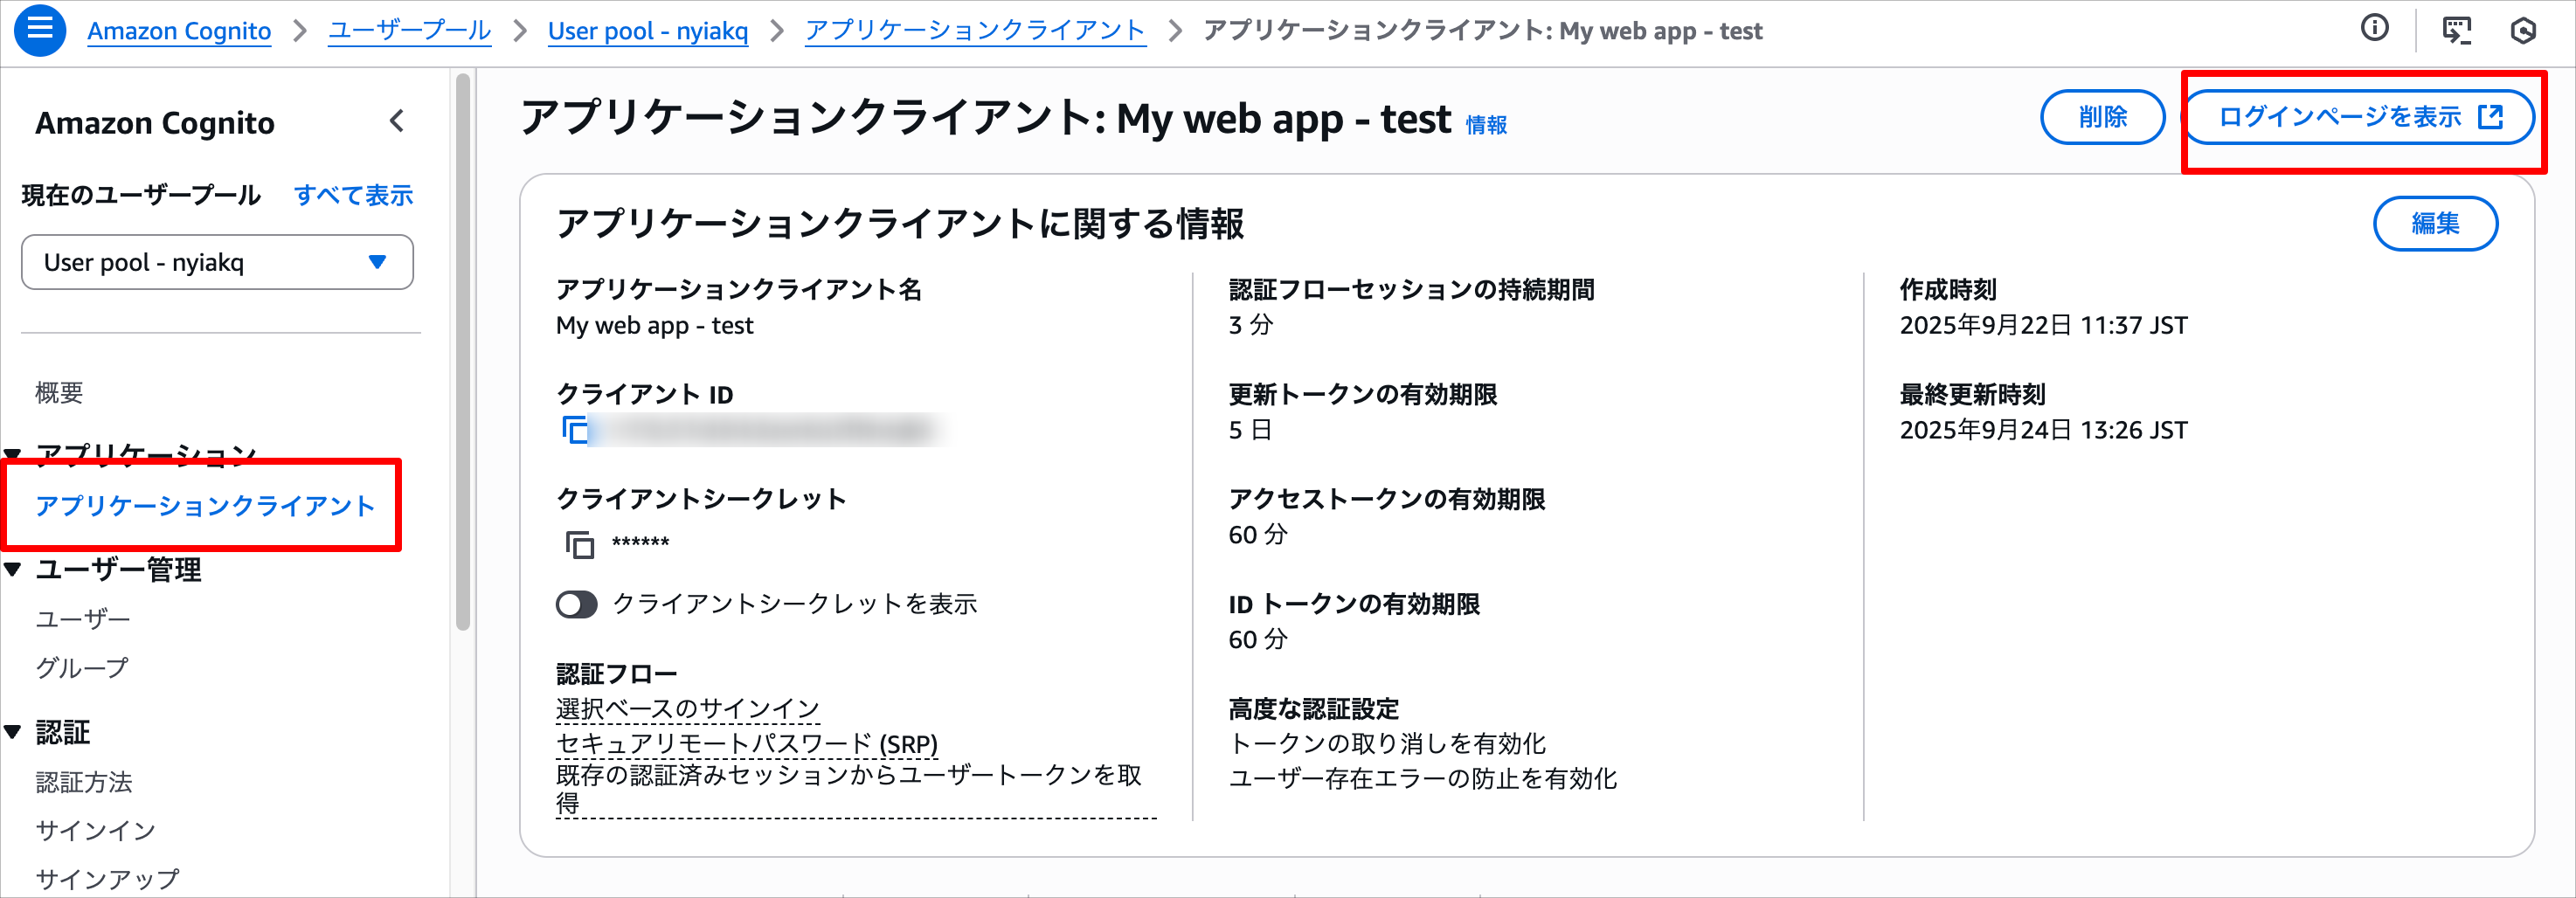
Task: Click セキュアリモートパスワード (SRP) text
Action: [x=747, y=744]
